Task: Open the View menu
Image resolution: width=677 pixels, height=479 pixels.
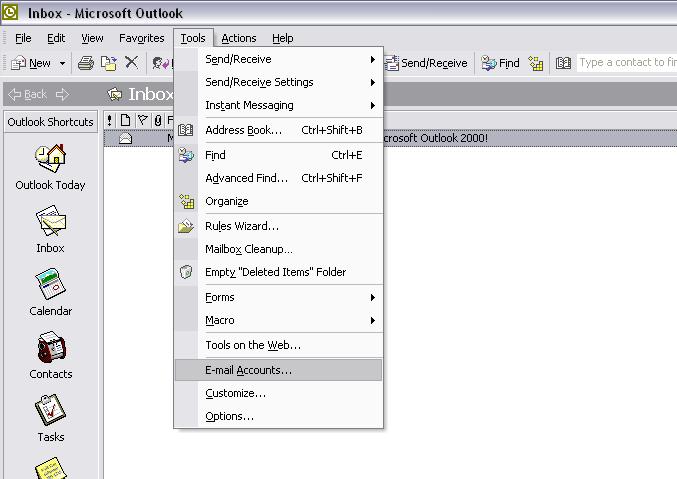Action: point(92,38)
